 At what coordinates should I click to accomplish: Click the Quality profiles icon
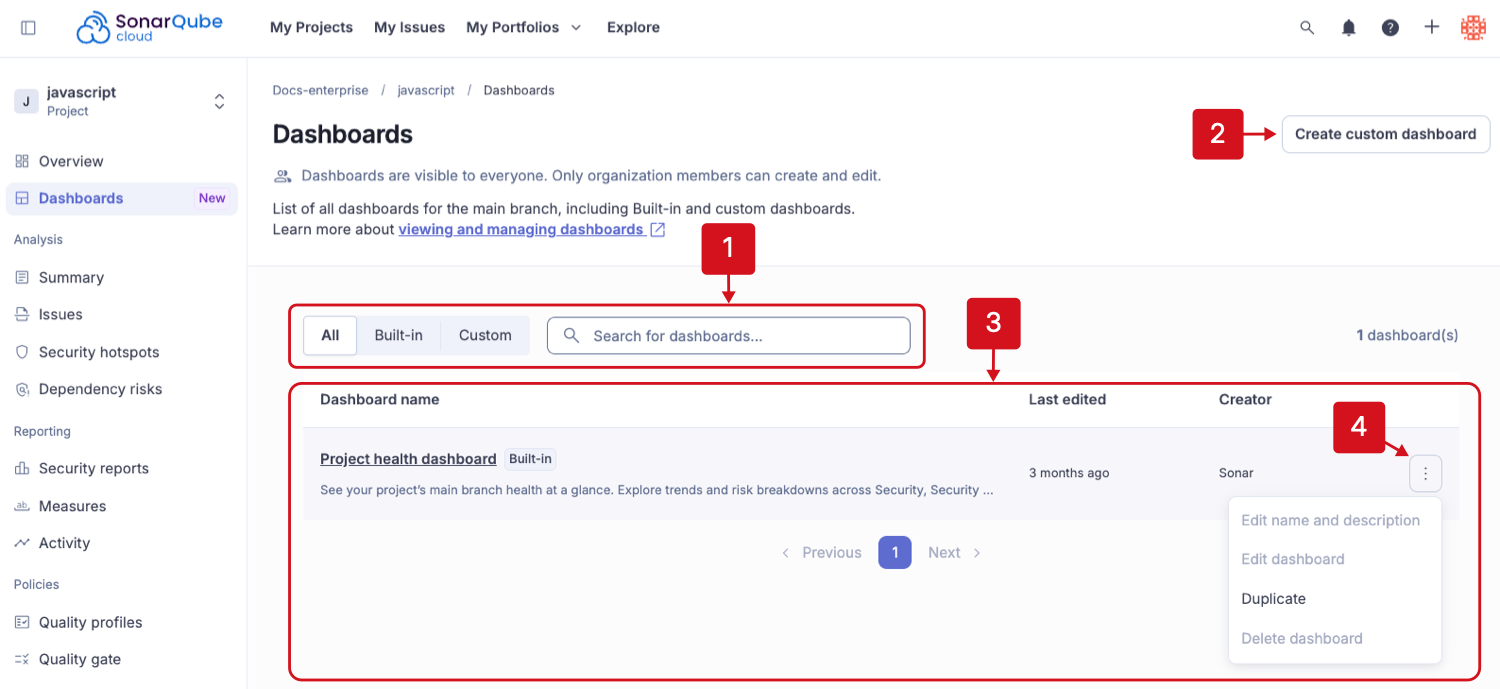22,622
